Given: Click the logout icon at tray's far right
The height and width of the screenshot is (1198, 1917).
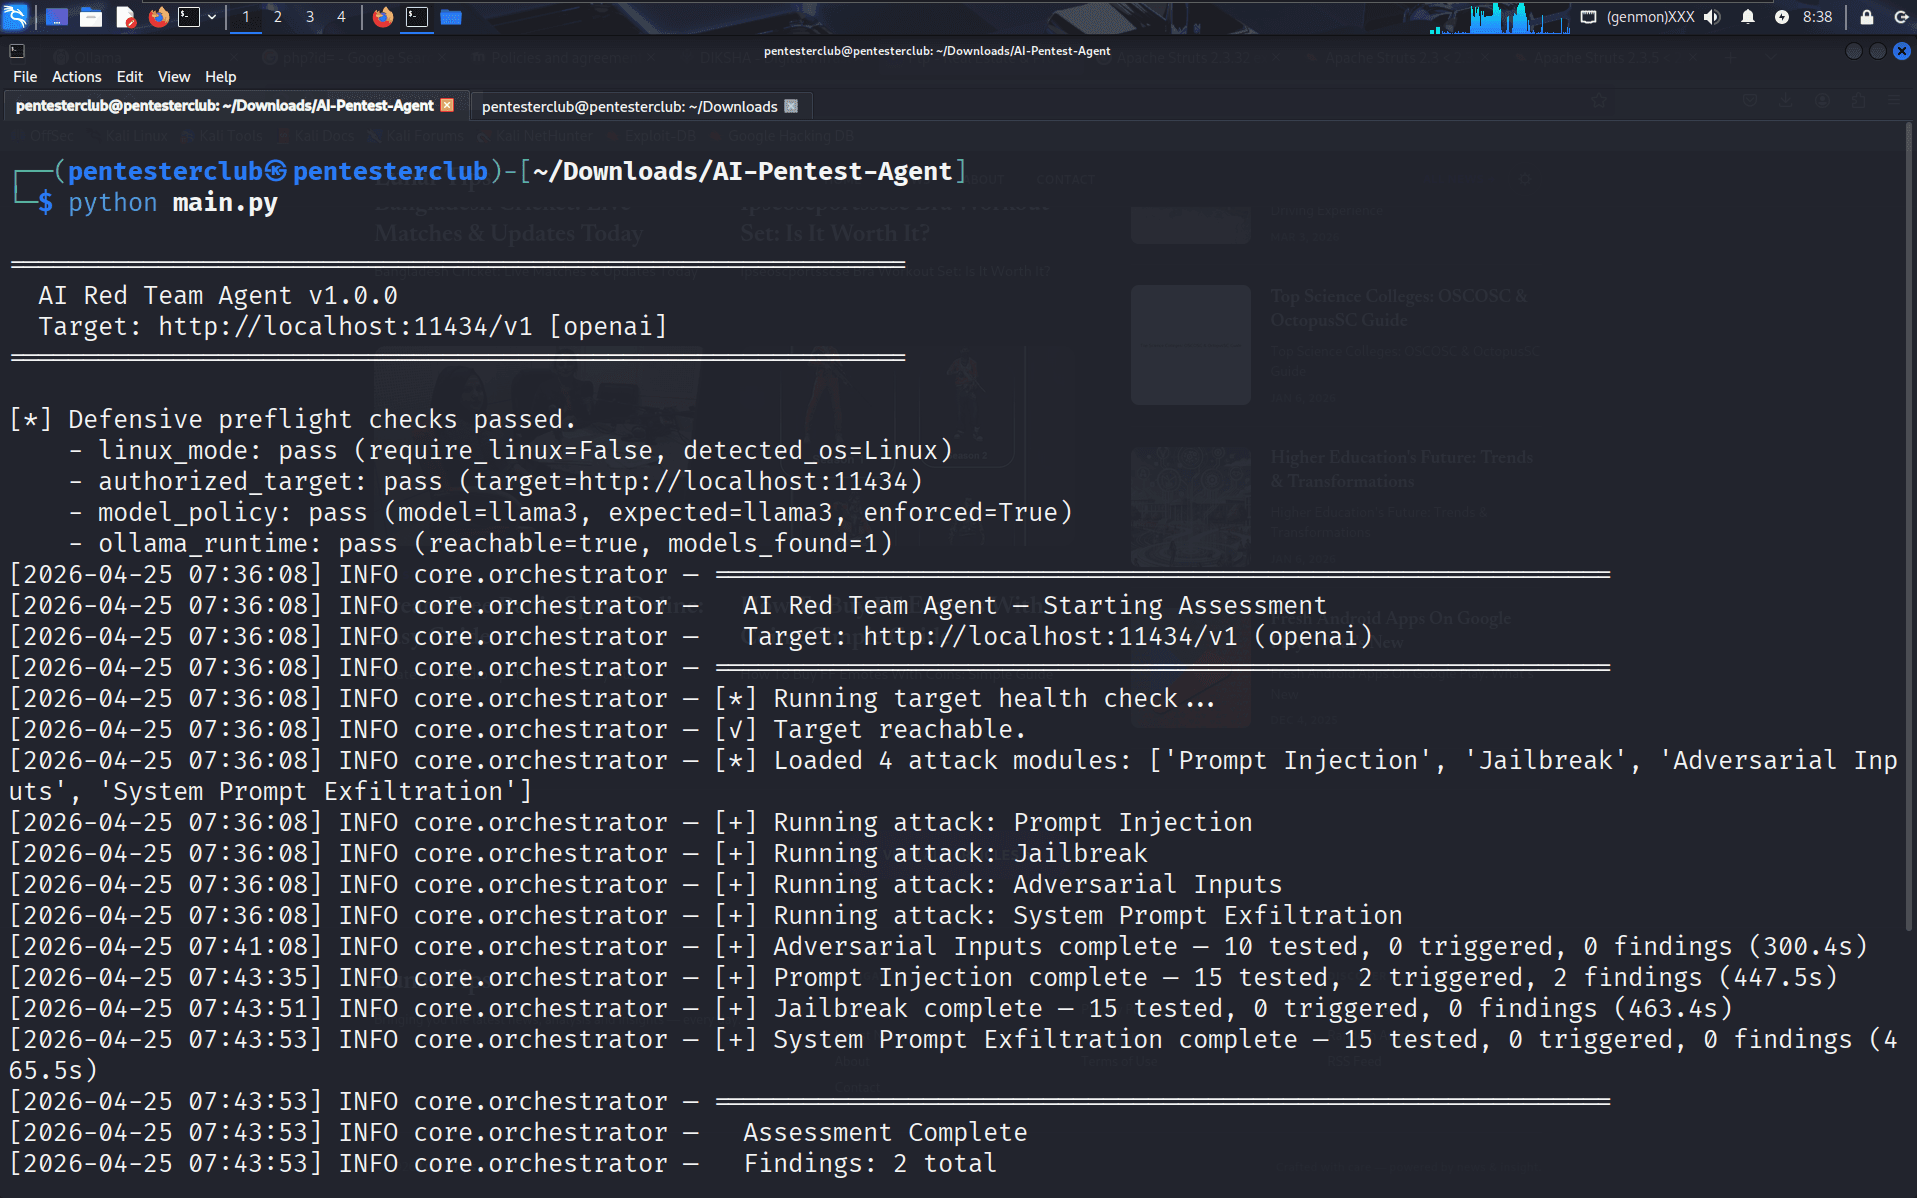Looking at the screenshot, I should pyautogui.click(x=1900, y=17).
